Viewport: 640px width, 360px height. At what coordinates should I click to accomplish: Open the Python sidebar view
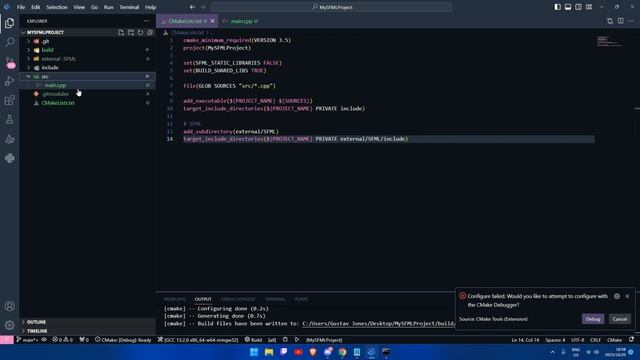pyautogui.click(x=10, y=158)
